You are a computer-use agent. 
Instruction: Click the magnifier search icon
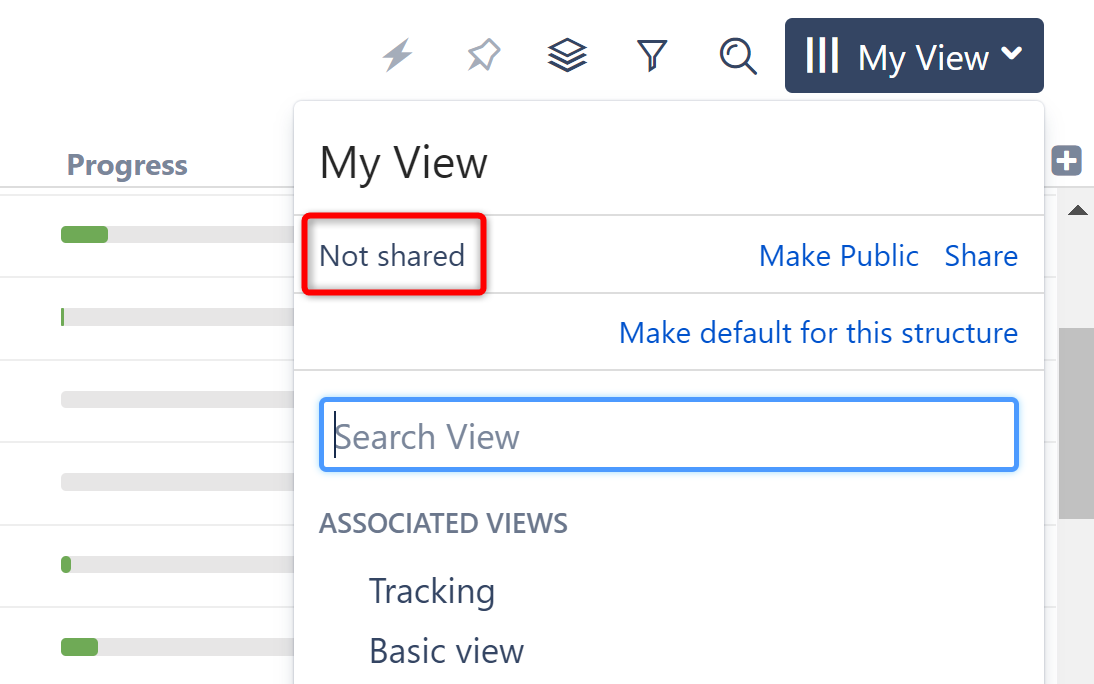[738, 56]
